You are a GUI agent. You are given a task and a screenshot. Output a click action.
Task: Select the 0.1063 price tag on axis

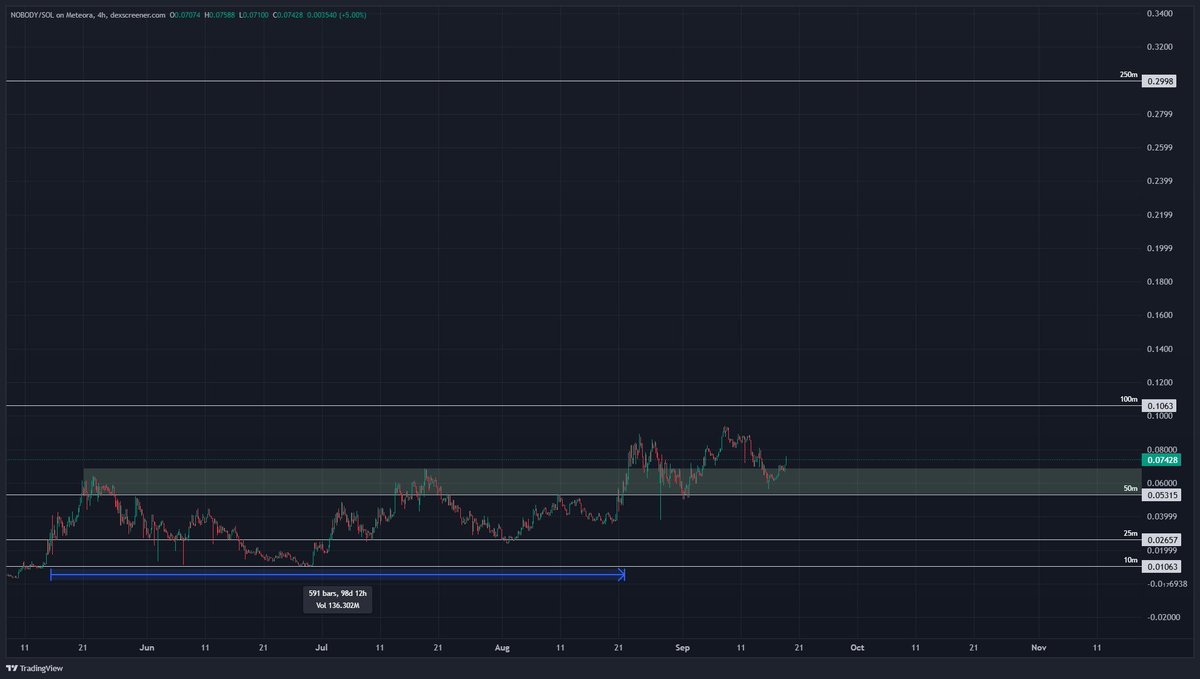[x=1159, y=406]
